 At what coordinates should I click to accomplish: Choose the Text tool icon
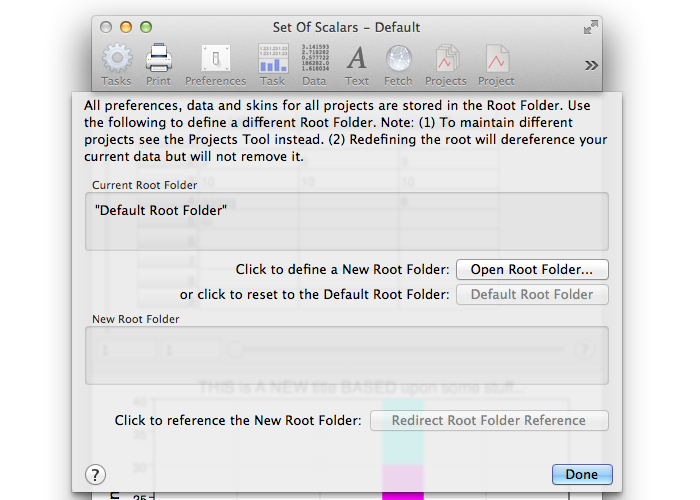357,58
